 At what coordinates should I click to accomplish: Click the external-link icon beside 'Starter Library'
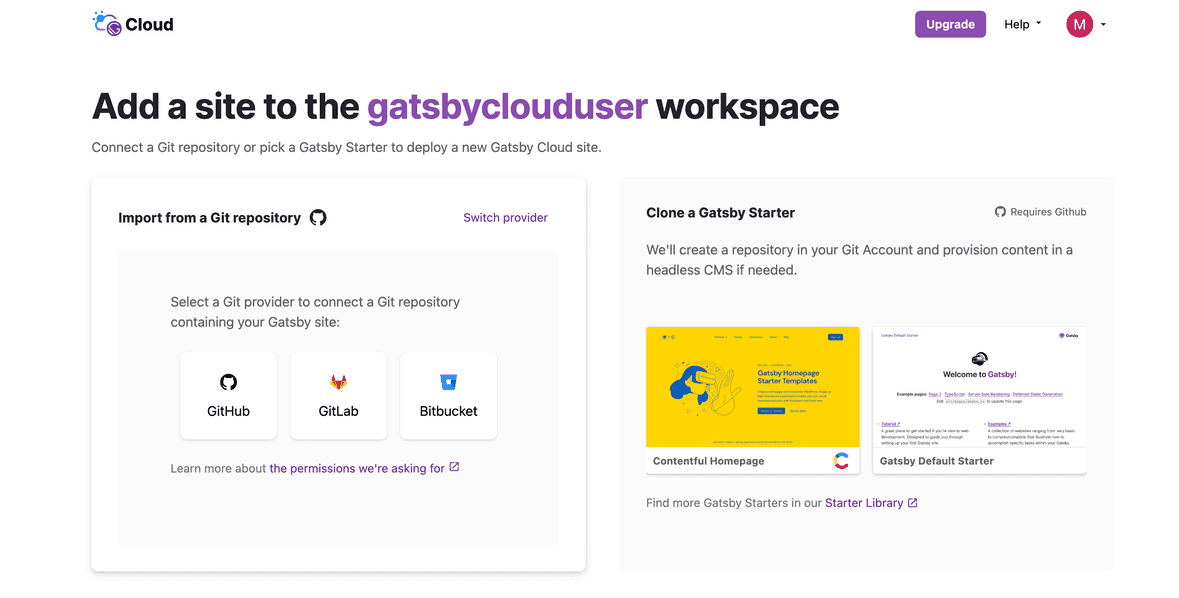click(x=910, y=502)
